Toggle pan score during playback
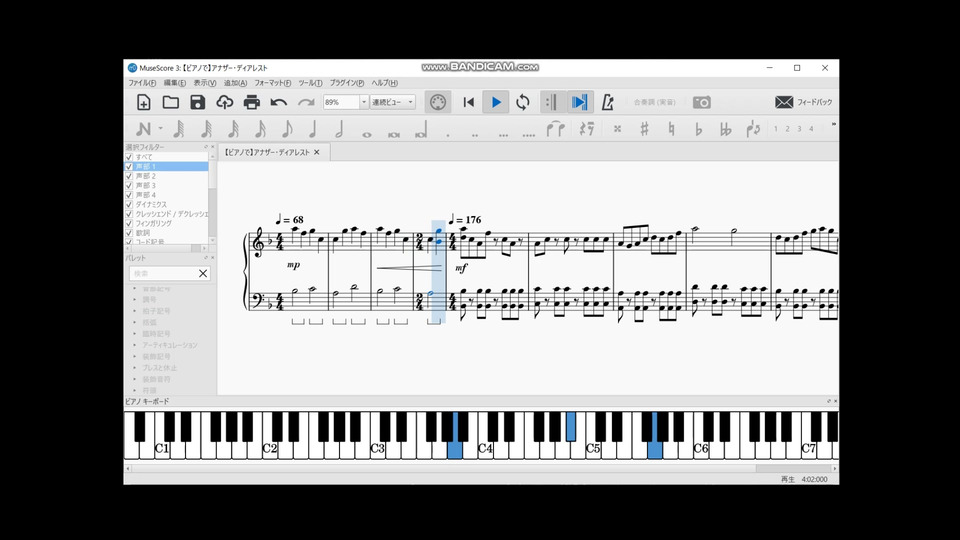This screenshot has height=540, width=960. (x=579, y=102)
